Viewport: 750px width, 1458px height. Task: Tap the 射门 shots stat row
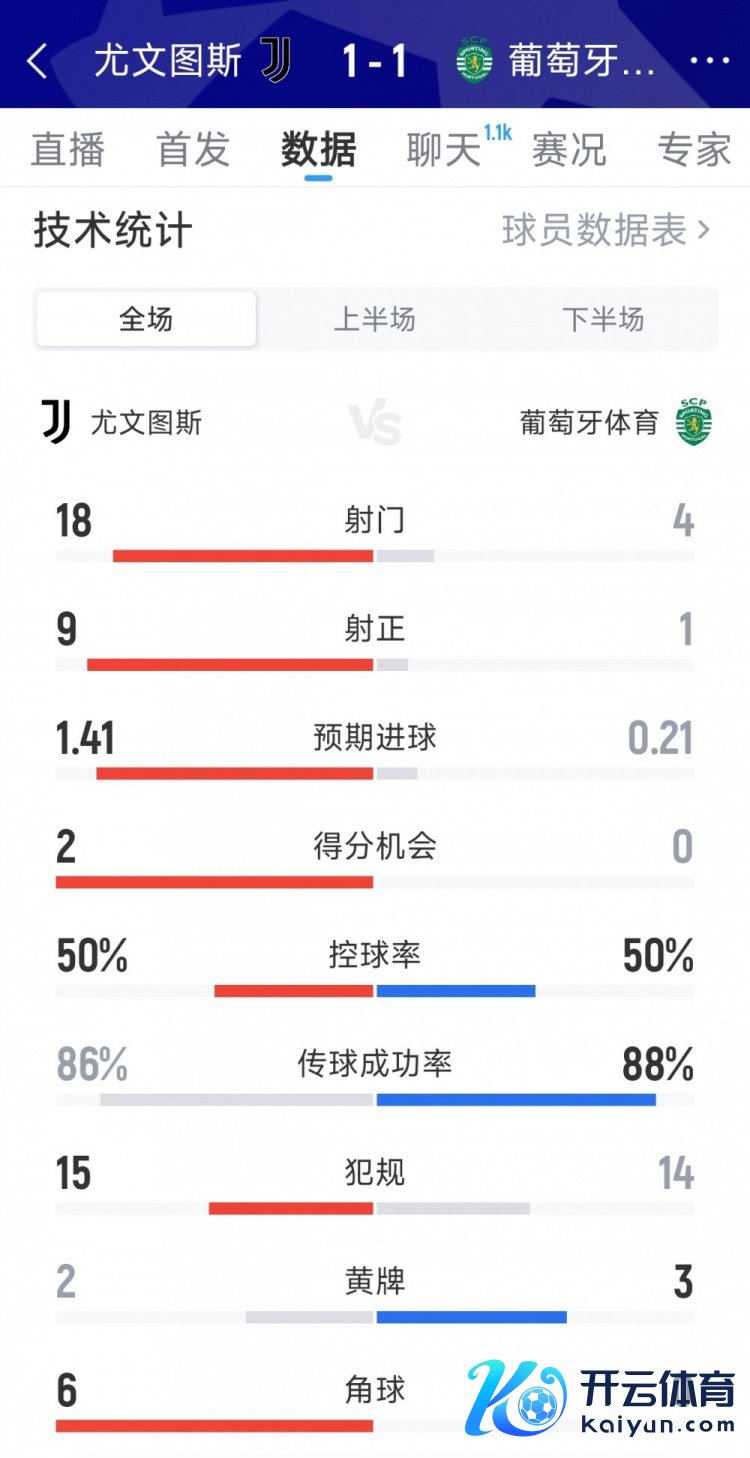pyautogui.click(x=375, y=521)
